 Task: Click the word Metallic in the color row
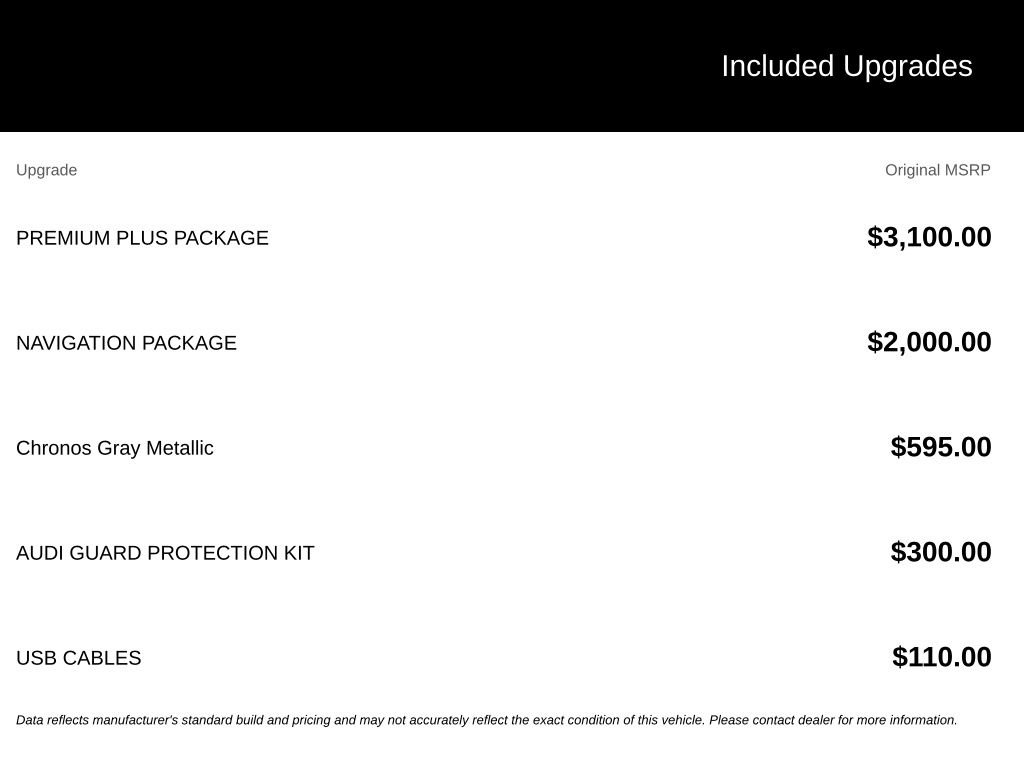(180, 448)
